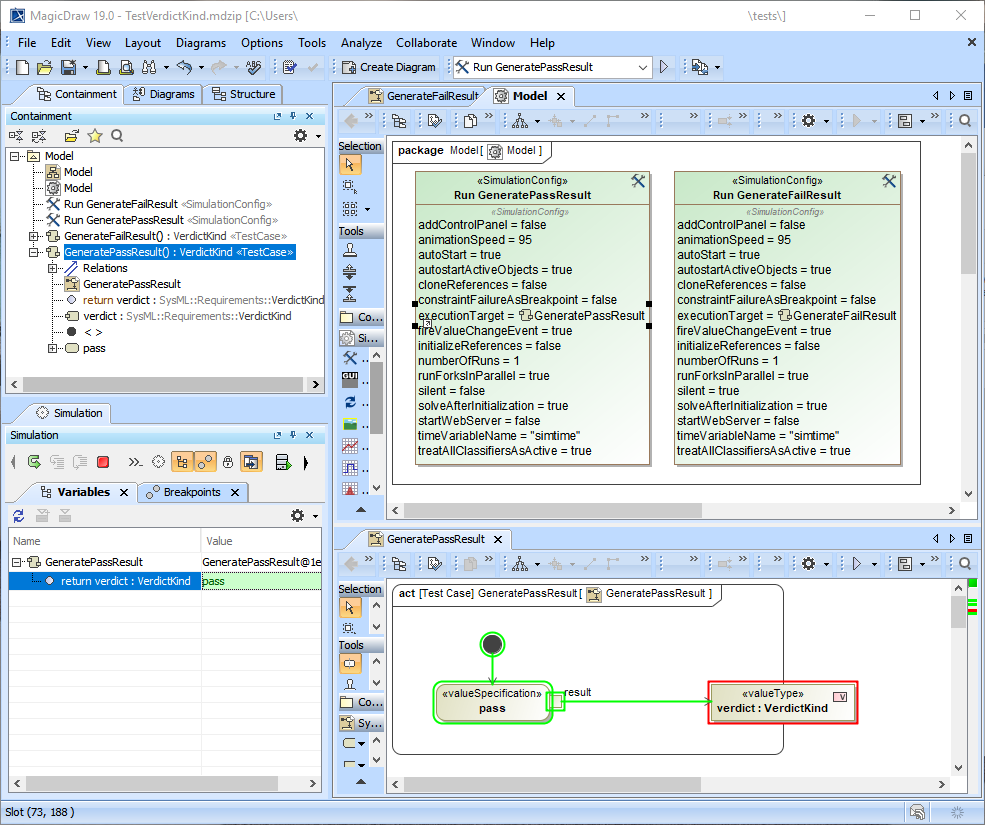Screen dimensions: 985x825
Task: Click the Create Diagram button
Action: [x=389, y=67]
